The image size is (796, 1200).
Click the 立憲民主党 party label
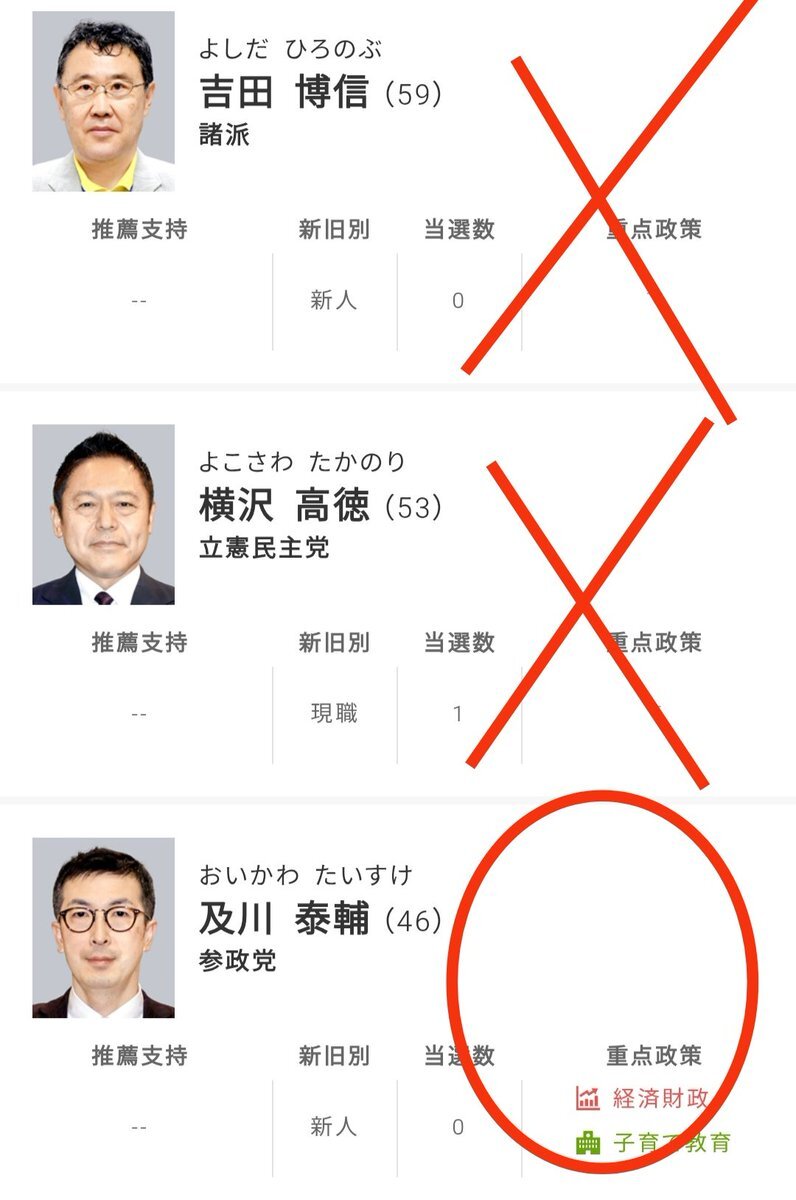(264, 548)
